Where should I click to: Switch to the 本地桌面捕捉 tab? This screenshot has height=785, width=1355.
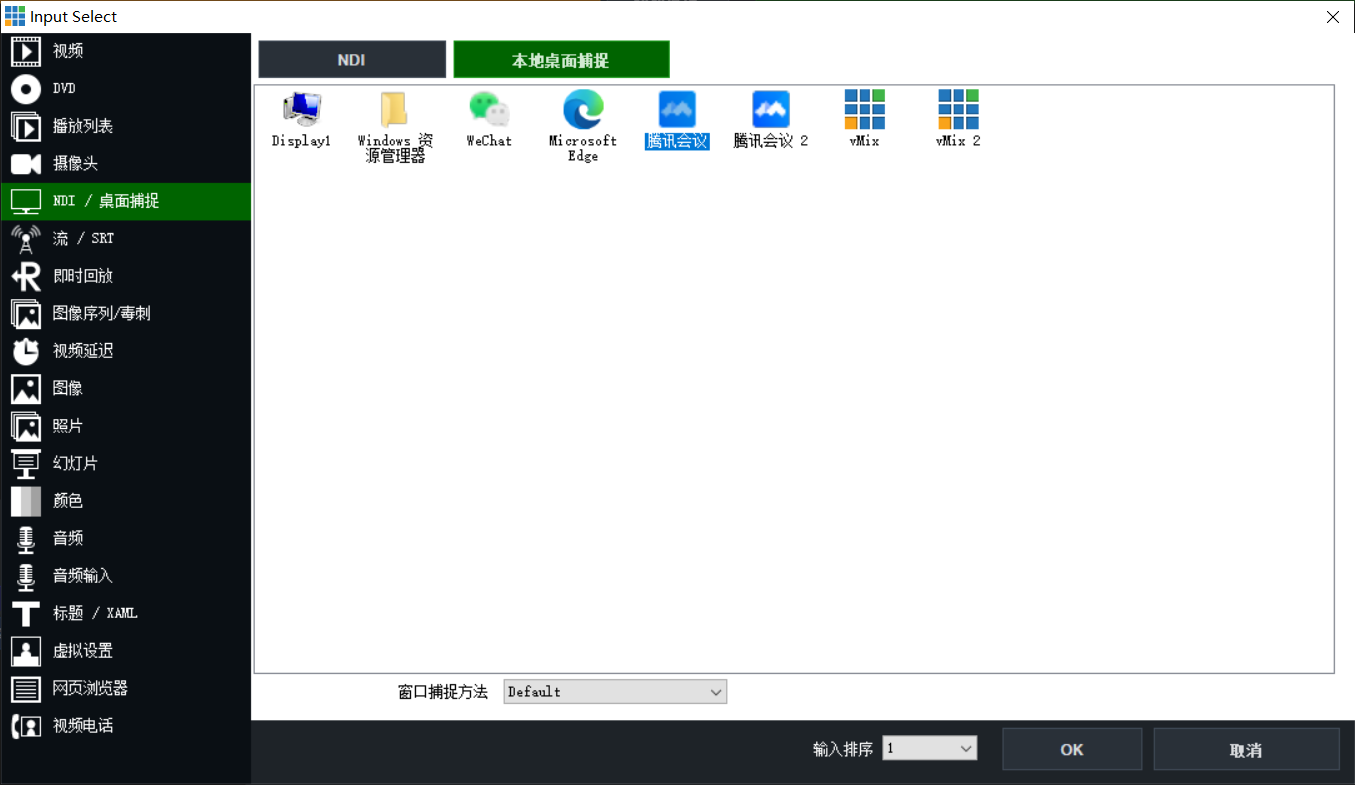561,60
